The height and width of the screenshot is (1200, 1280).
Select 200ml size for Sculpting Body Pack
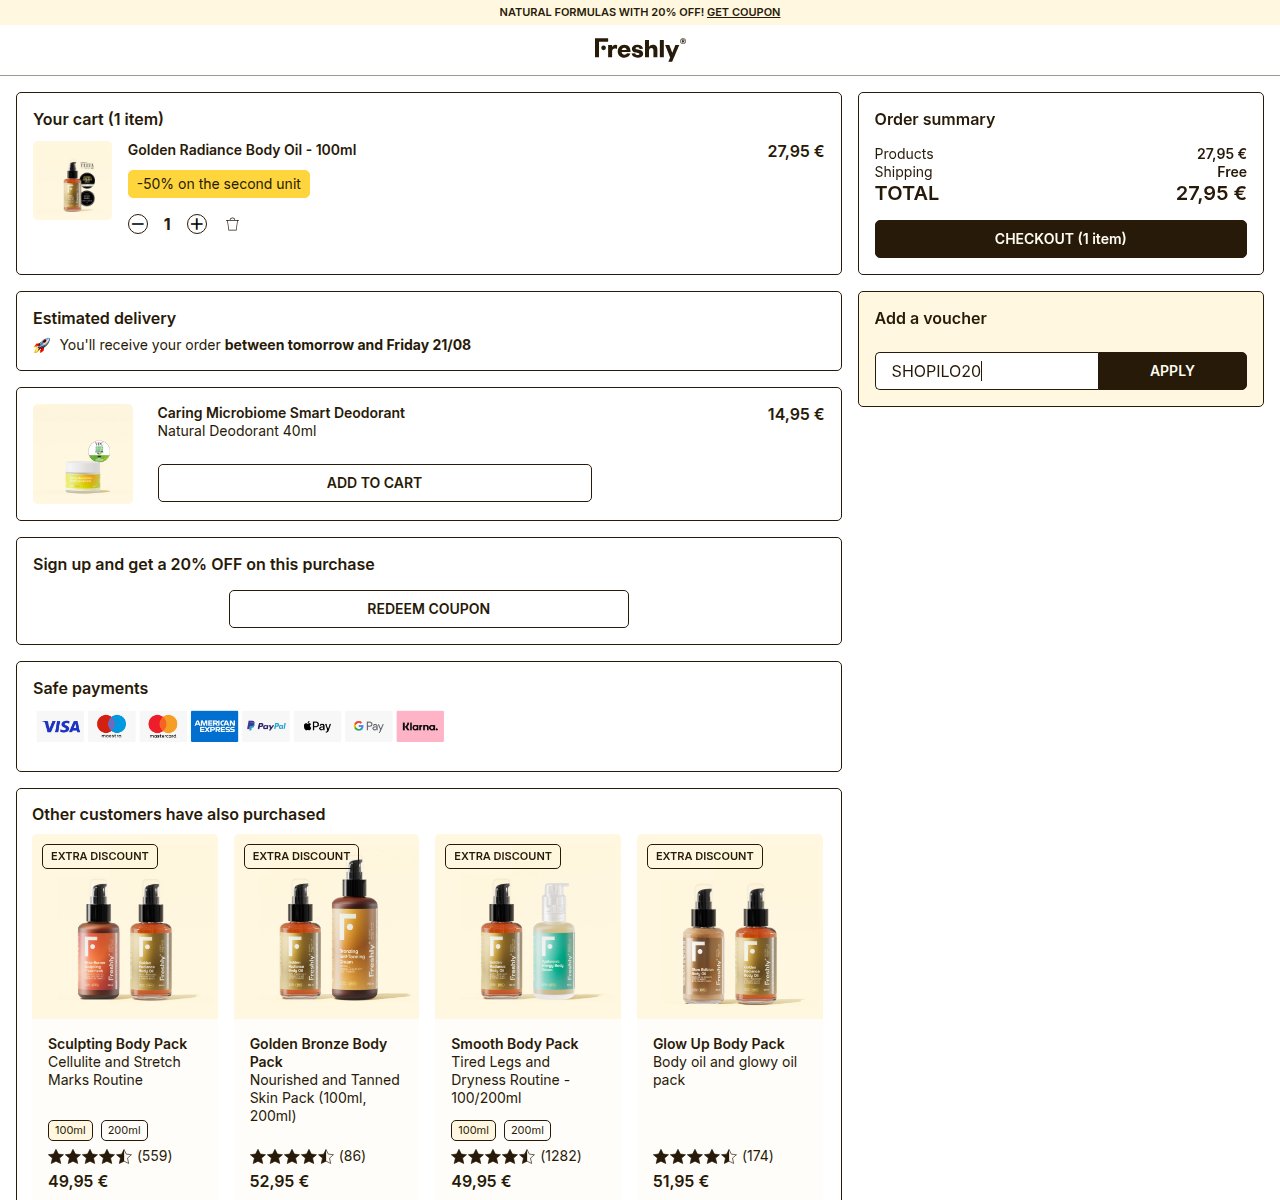[x=124, y=1130]
